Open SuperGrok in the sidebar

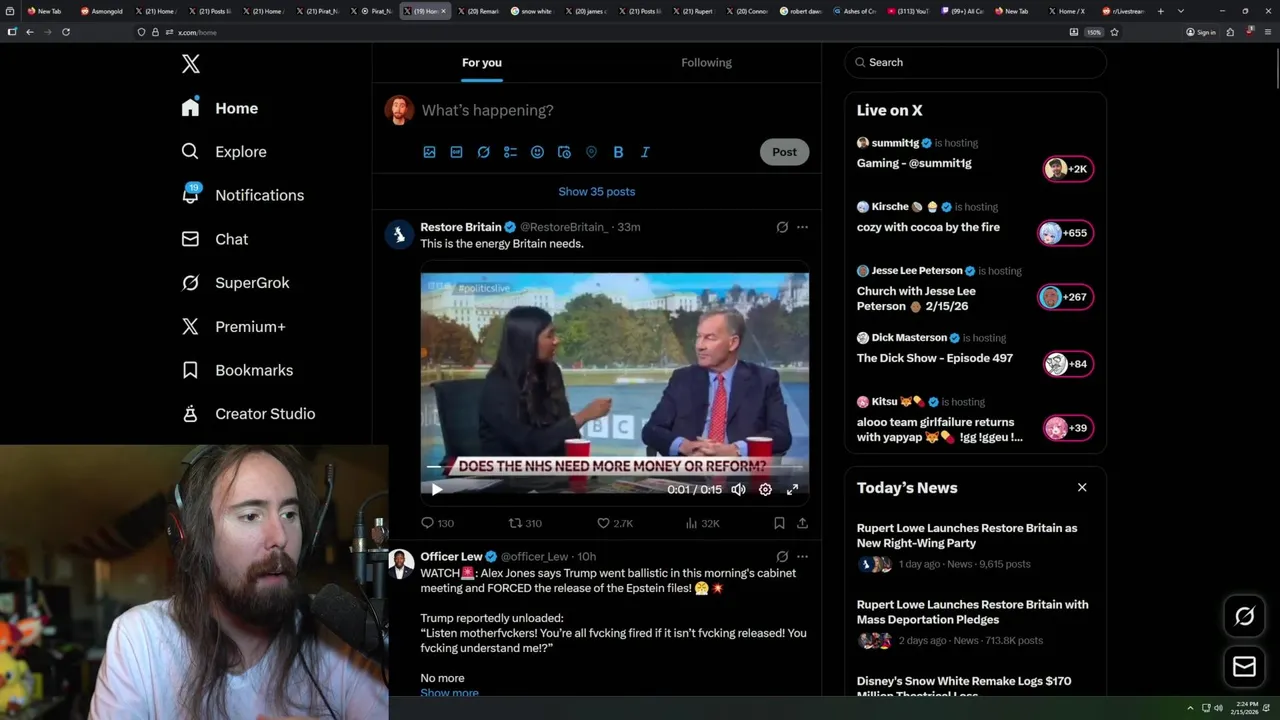pyautogui.click(x=235, y=283)
